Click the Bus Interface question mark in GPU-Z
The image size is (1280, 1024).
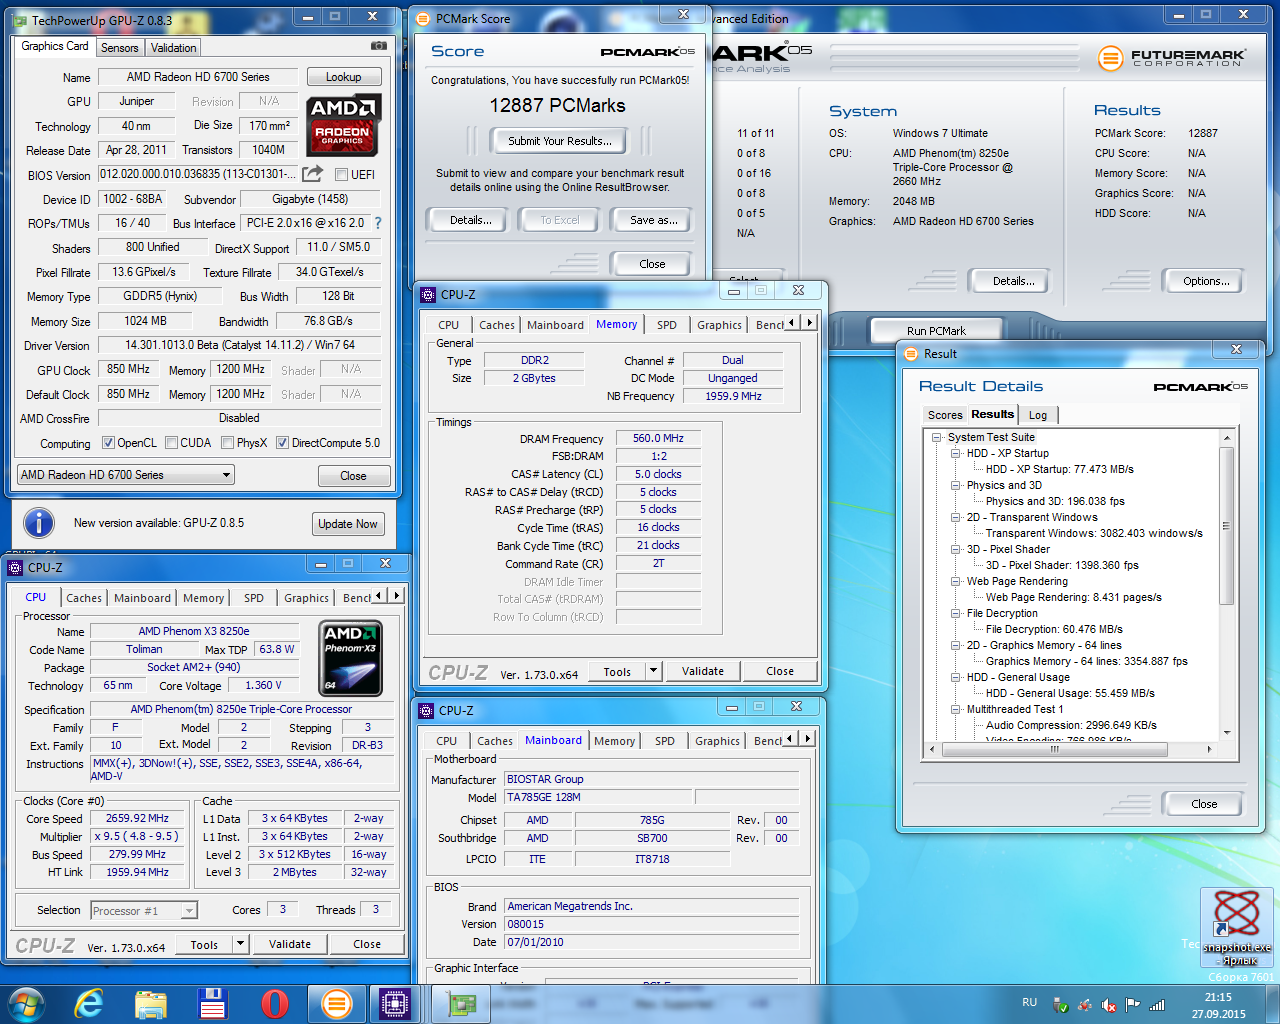click(x=378, y=223)
